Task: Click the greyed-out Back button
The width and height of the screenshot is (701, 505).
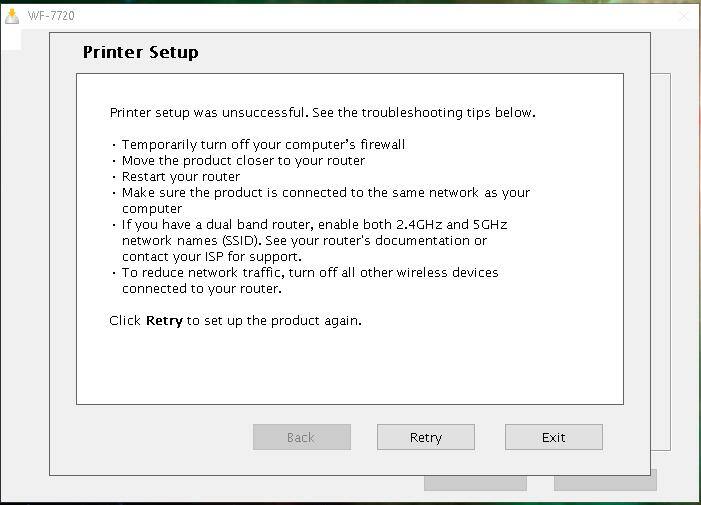Action: click(x=301, y=437)
